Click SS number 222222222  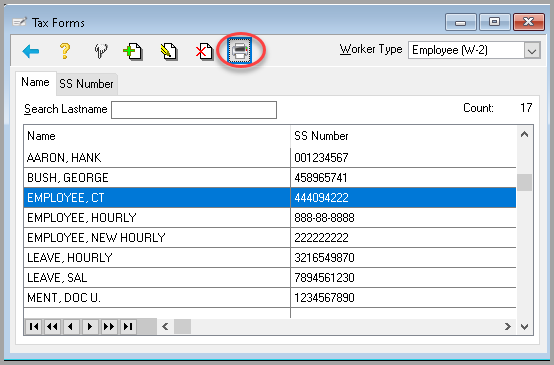pyautogui.click(x=321, y=238)
